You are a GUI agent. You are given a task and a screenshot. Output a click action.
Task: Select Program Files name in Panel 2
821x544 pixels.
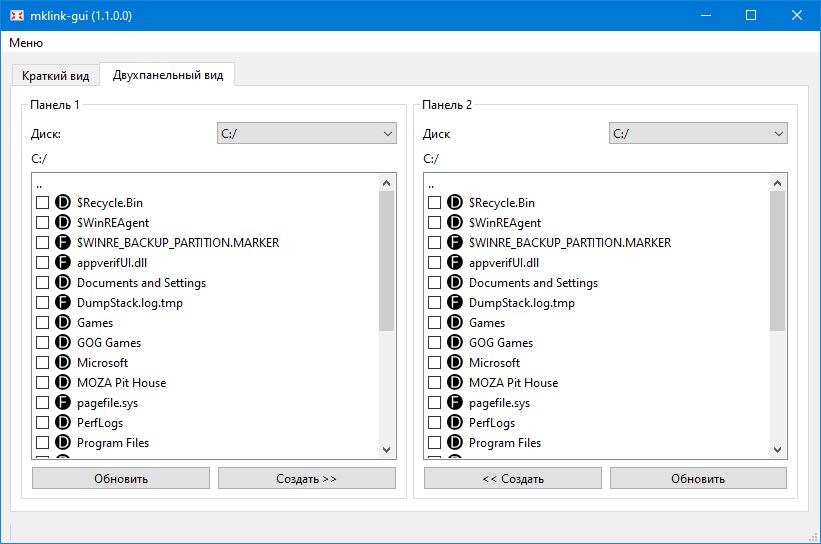(x=505, y=442)
